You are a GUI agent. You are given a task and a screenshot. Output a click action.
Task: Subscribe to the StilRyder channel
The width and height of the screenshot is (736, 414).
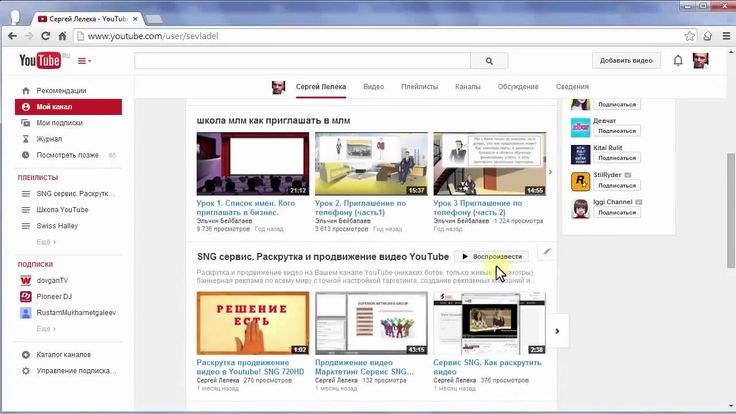618,185
